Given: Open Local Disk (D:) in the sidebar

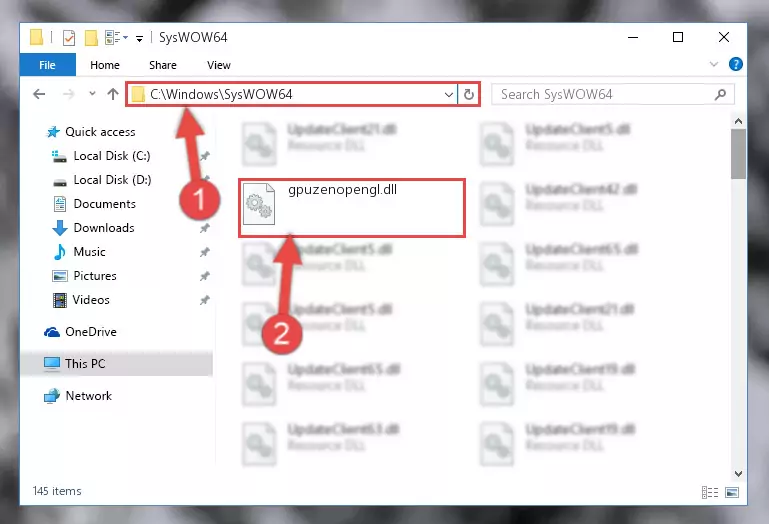Looking at the screenshot, I should pyautogui.click(x=112, y=180).
